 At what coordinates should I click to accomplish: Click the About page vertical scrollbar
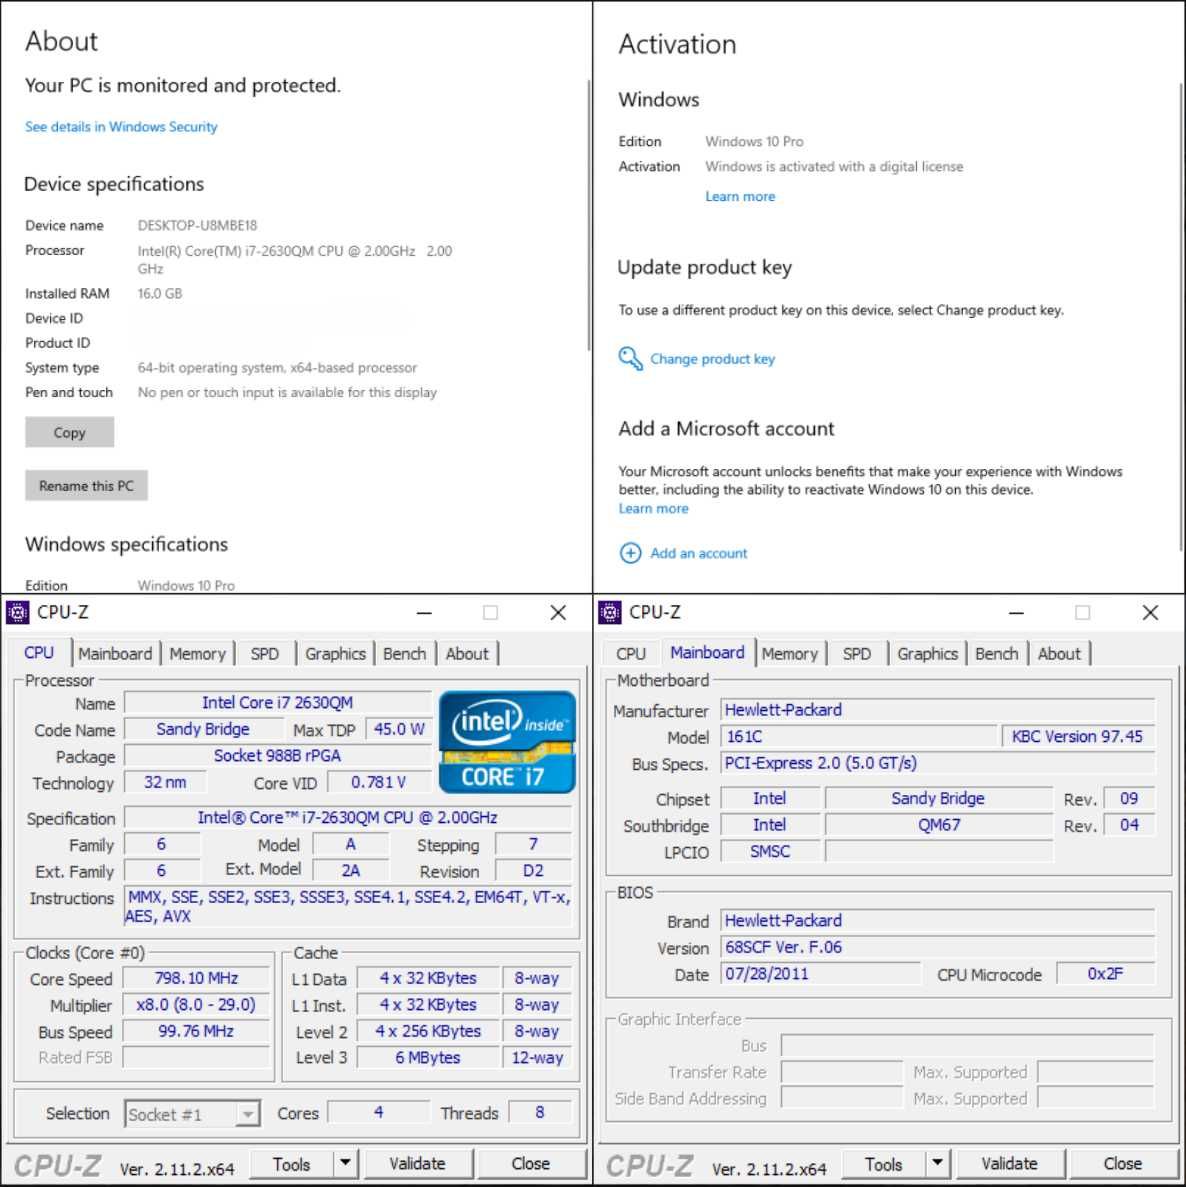[589, 215]
